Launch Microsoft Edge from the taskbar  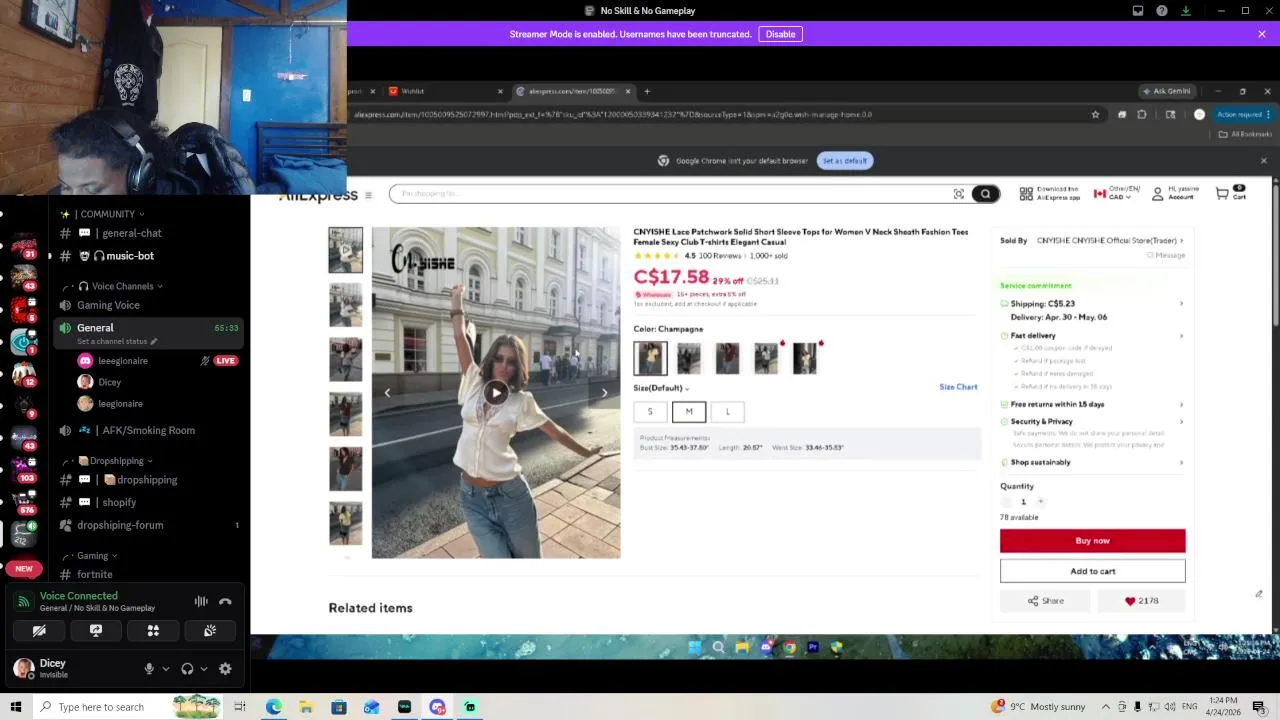(273, 707)
